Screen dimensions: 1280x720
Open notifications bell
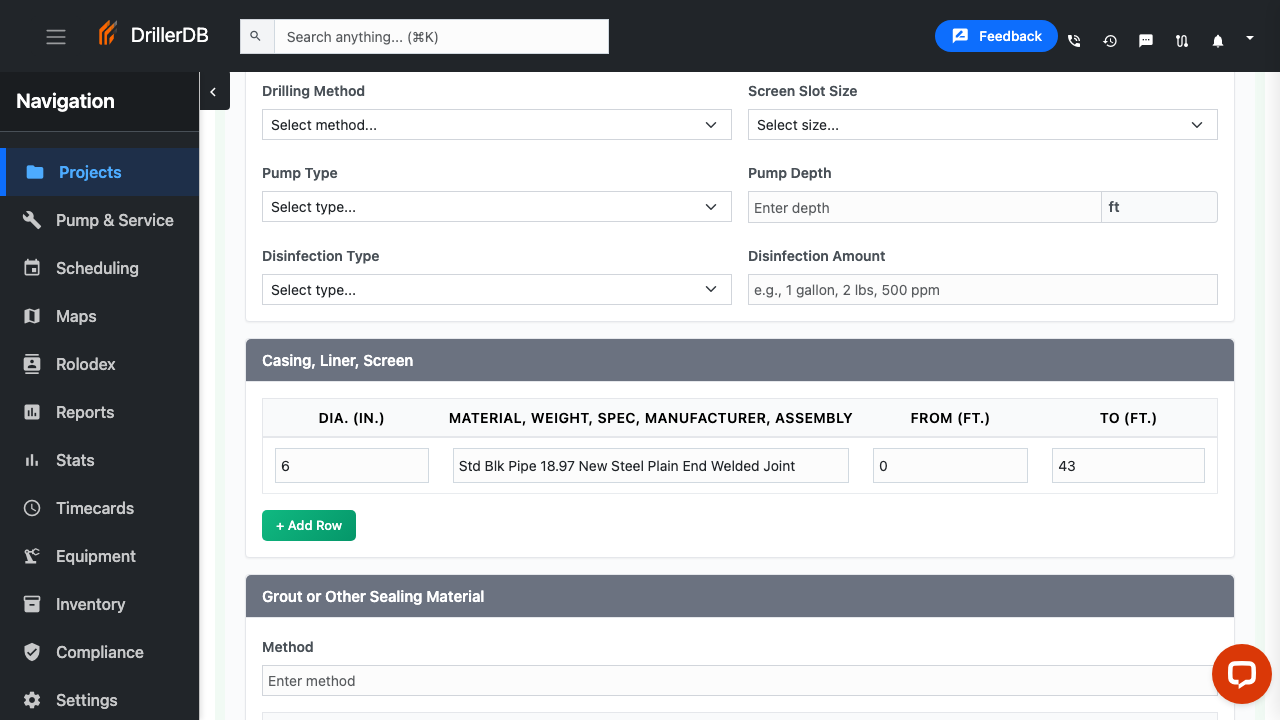[1218, 41]
